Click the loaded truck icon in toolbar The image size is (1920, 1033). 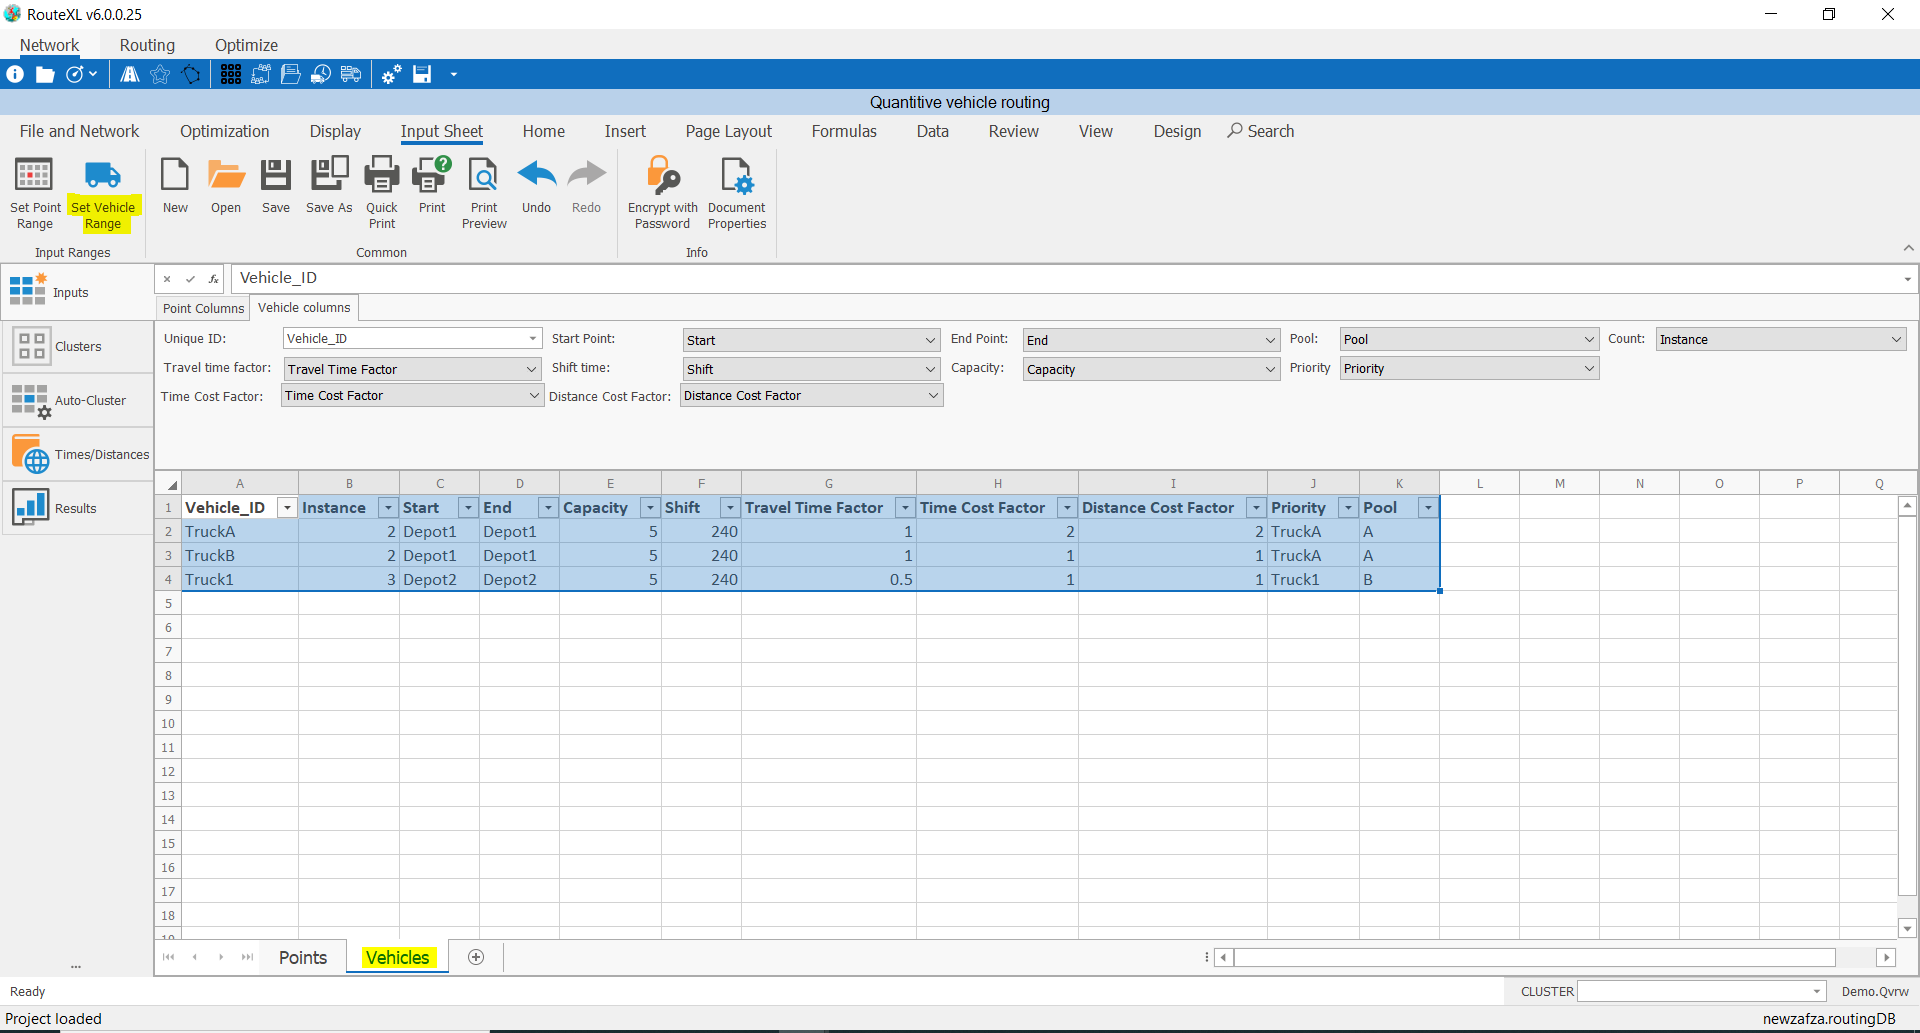click(351, 74)
